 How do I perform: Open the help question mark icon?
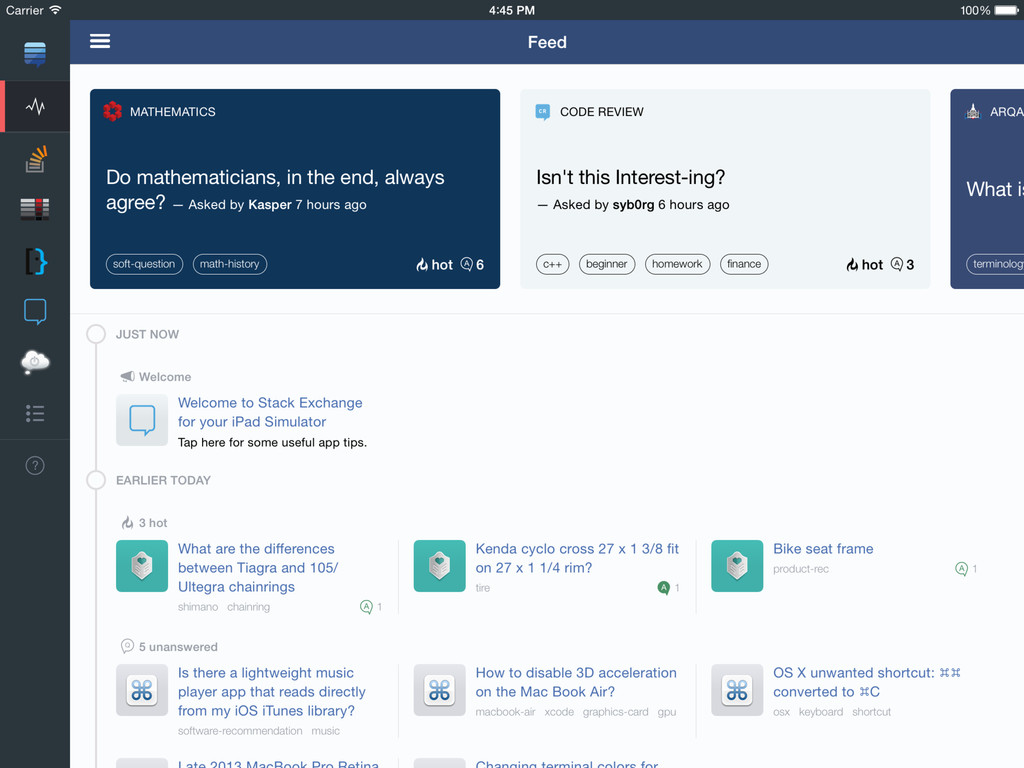click(35, 466)
